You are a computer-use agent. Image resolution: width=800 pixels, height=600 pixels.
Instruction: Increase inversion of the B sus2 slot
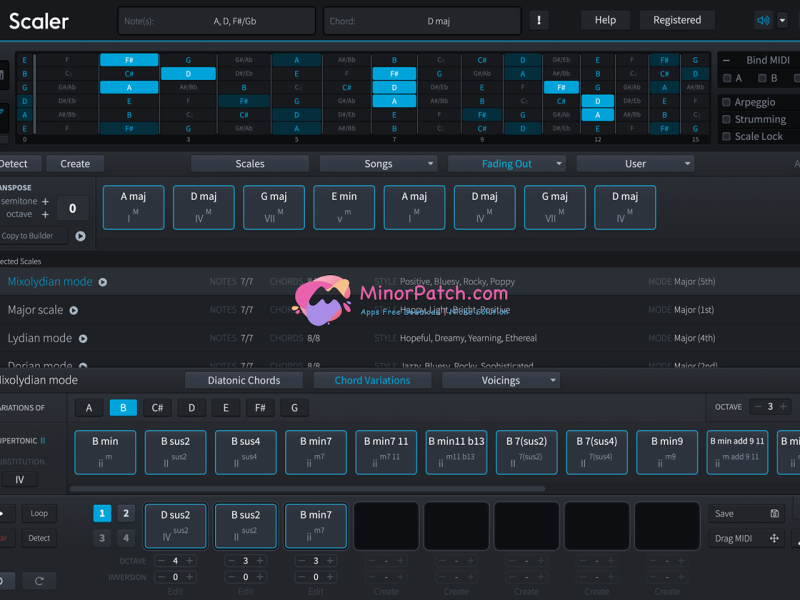pyautogui.click(x=260, y=577)
